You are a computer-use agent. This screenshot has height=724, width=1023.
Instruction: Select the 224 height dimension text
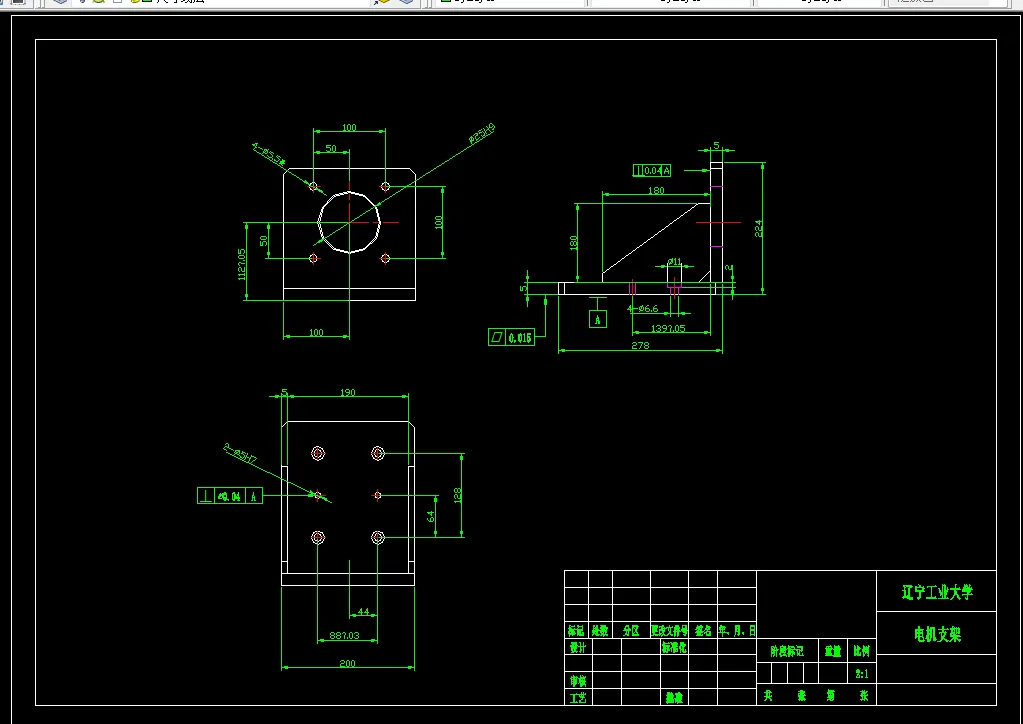click(758, 228)
